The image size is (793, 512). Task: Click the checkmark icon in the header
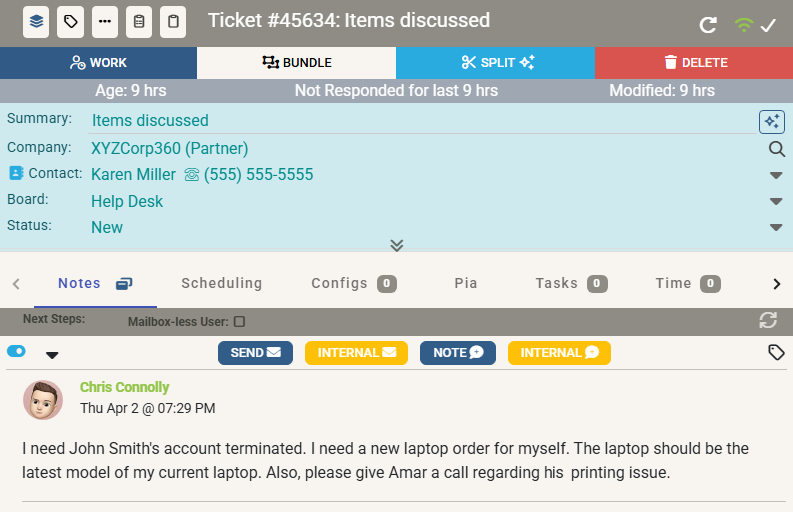768,25
